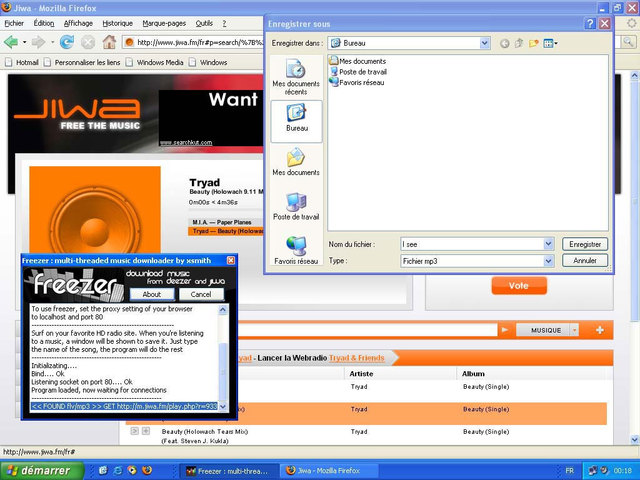Click the Firefox Forward arrow button

tap(38, 42)
